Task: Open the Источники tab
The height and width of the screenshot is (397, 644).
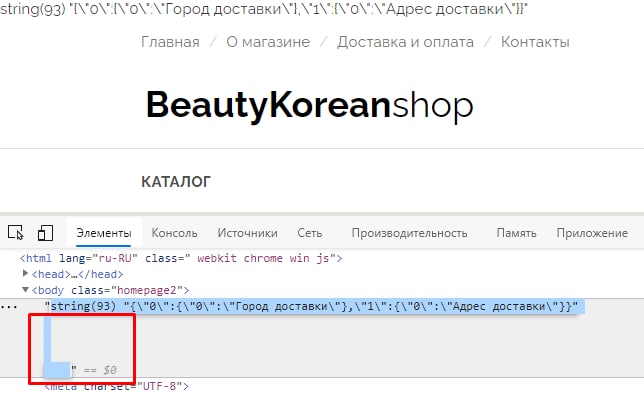Action: 247,233
